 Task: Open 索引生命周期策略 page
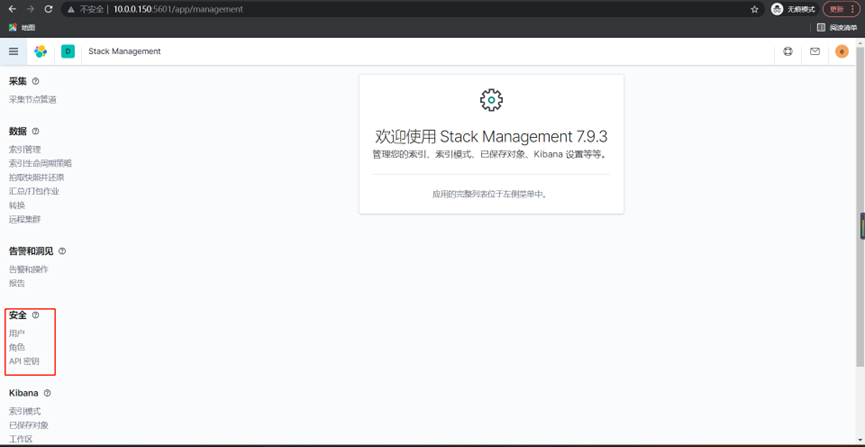tap(40, 163)
